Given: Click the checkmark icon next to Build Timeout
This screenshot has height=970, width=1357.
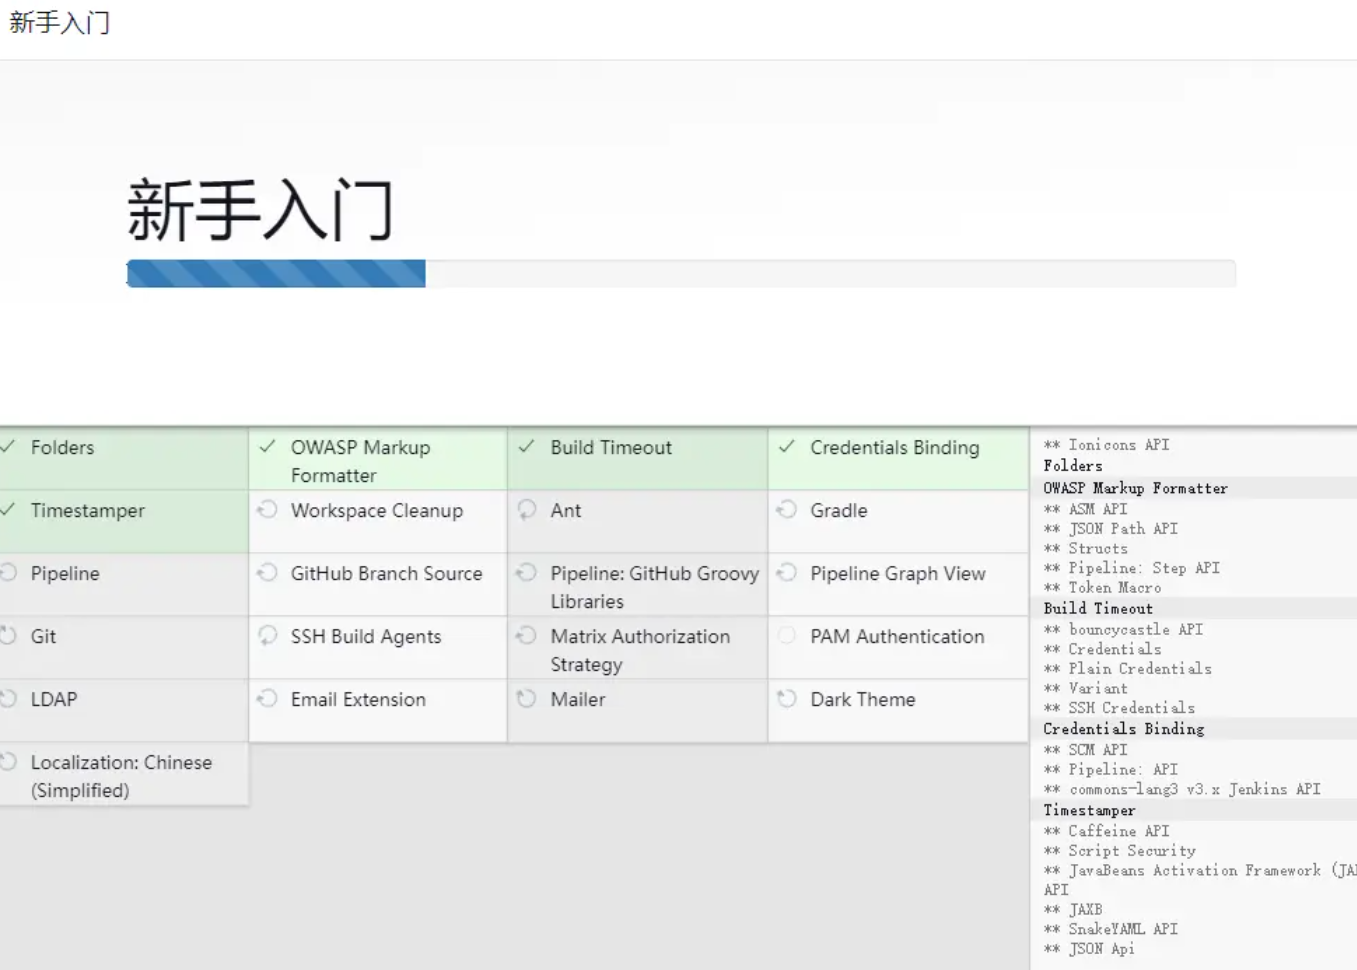Looking at the screenshot, I should 526,447.
